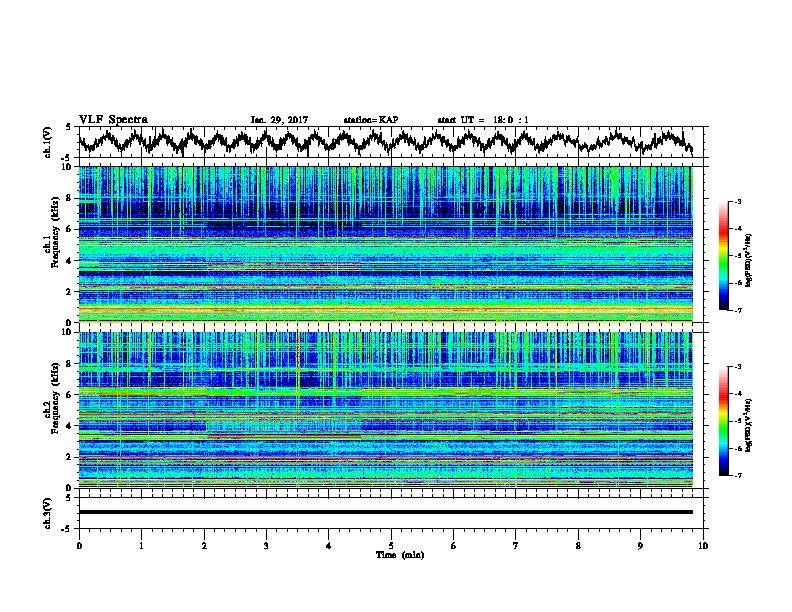The width and height of the screenshot is (792, 612).
Task: Click time axis tick label "7"
Action: [x=516, y=545]
